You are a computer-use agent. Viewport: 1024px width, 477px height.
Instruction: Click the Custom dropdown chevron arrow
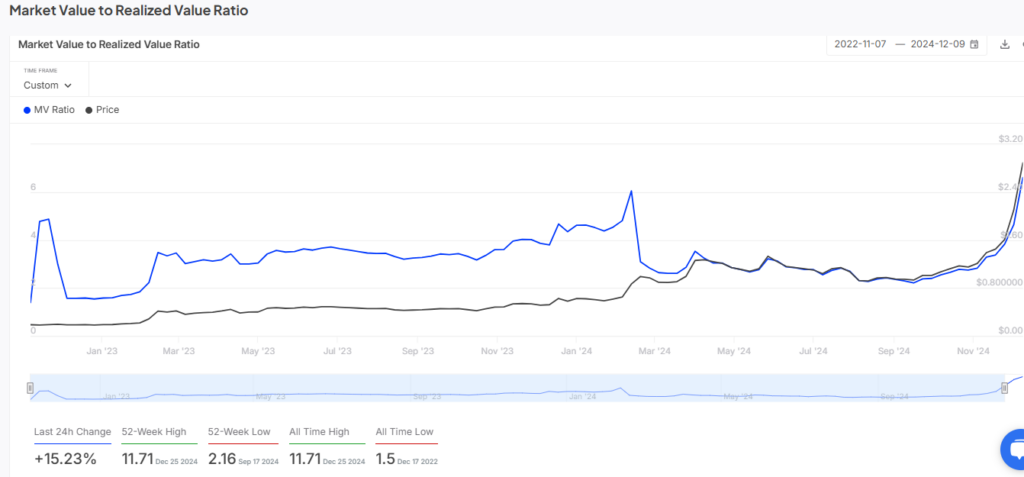68,86
